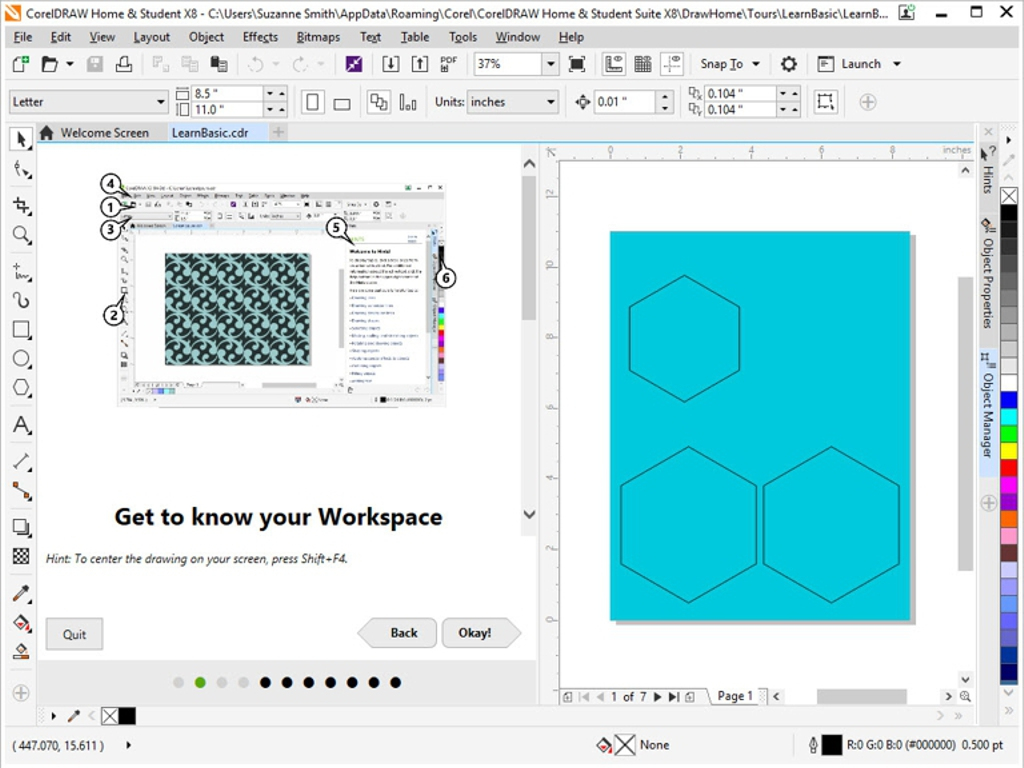The width and height of the screenshot is (1024, 768).
Task: Select the Polygon tool
Action: [x=21, y=389]
